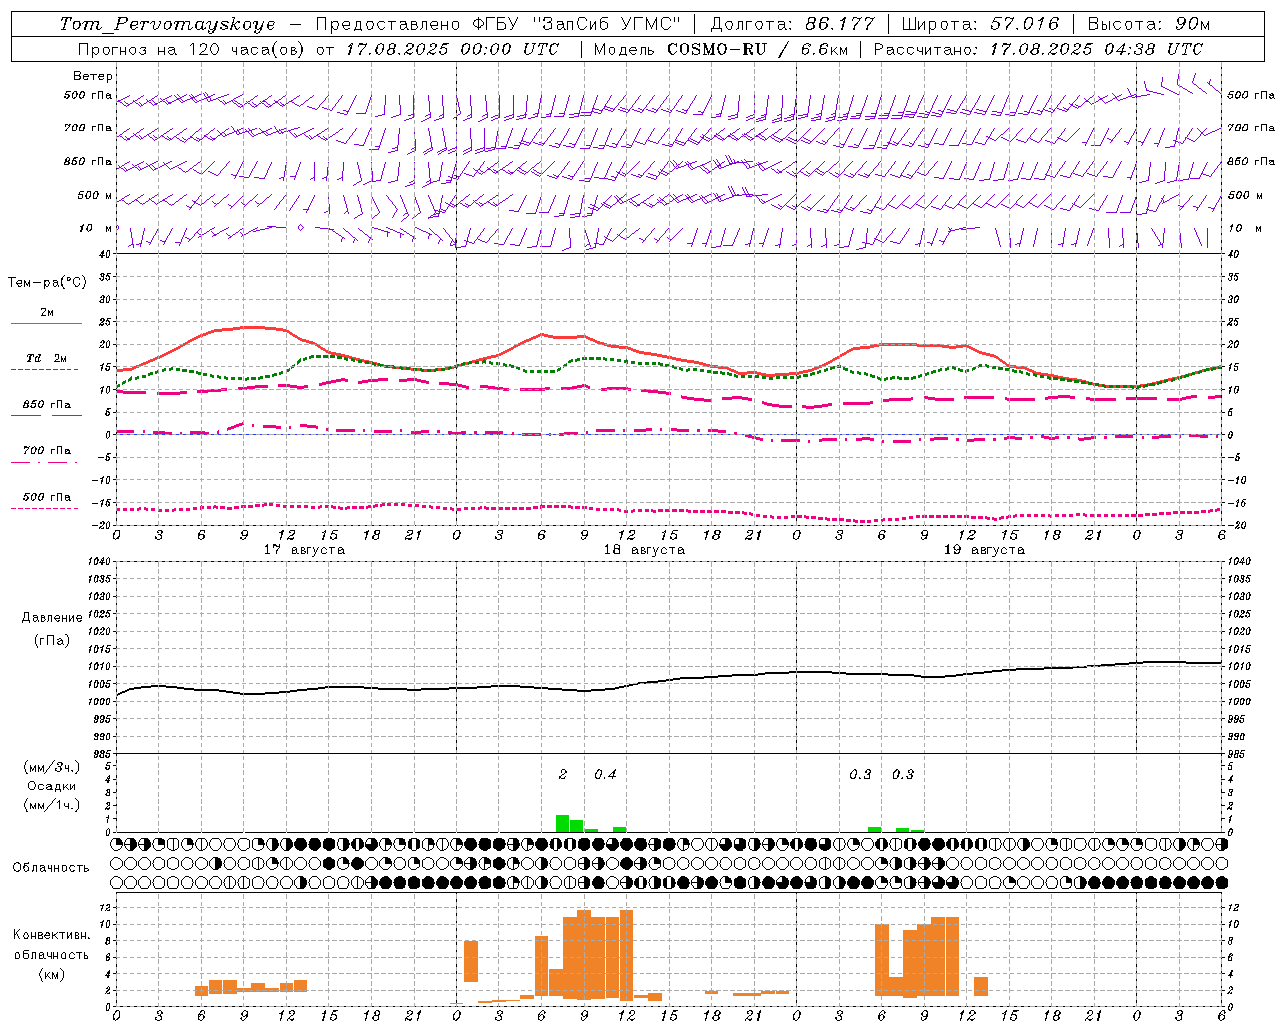
Task: Click the Давление pressure panel title
Action: coord(52,618)
